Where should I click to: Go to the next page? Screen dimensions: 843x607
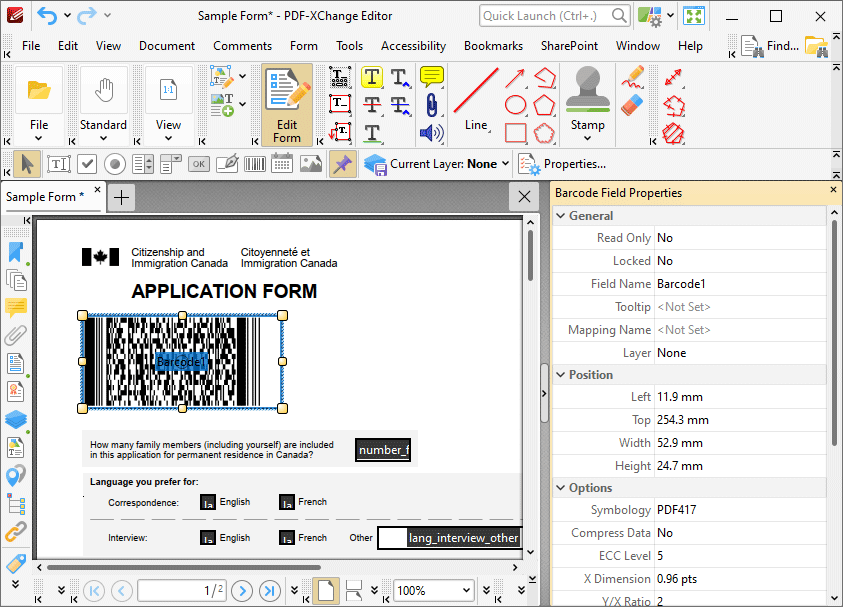242,591
